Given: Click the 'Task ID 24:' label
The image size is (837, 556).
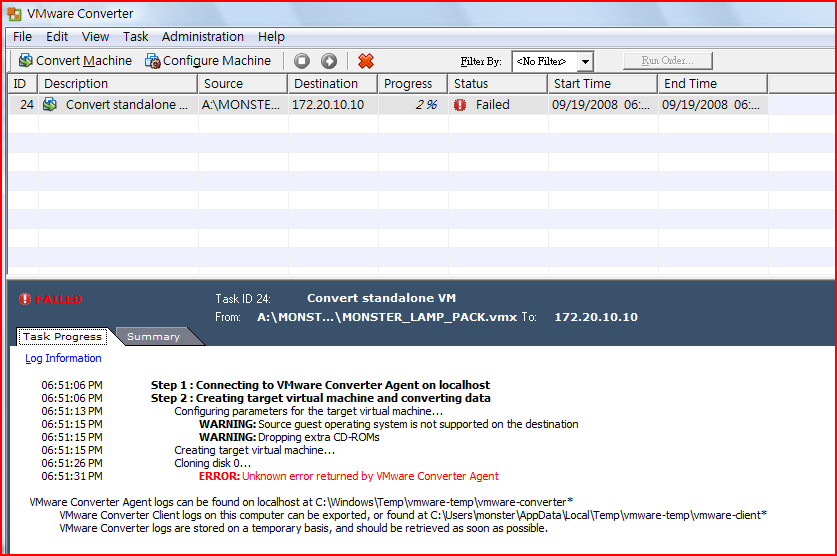Looking at the screenshot, I should pyautogui.click(x=243, y=299).
